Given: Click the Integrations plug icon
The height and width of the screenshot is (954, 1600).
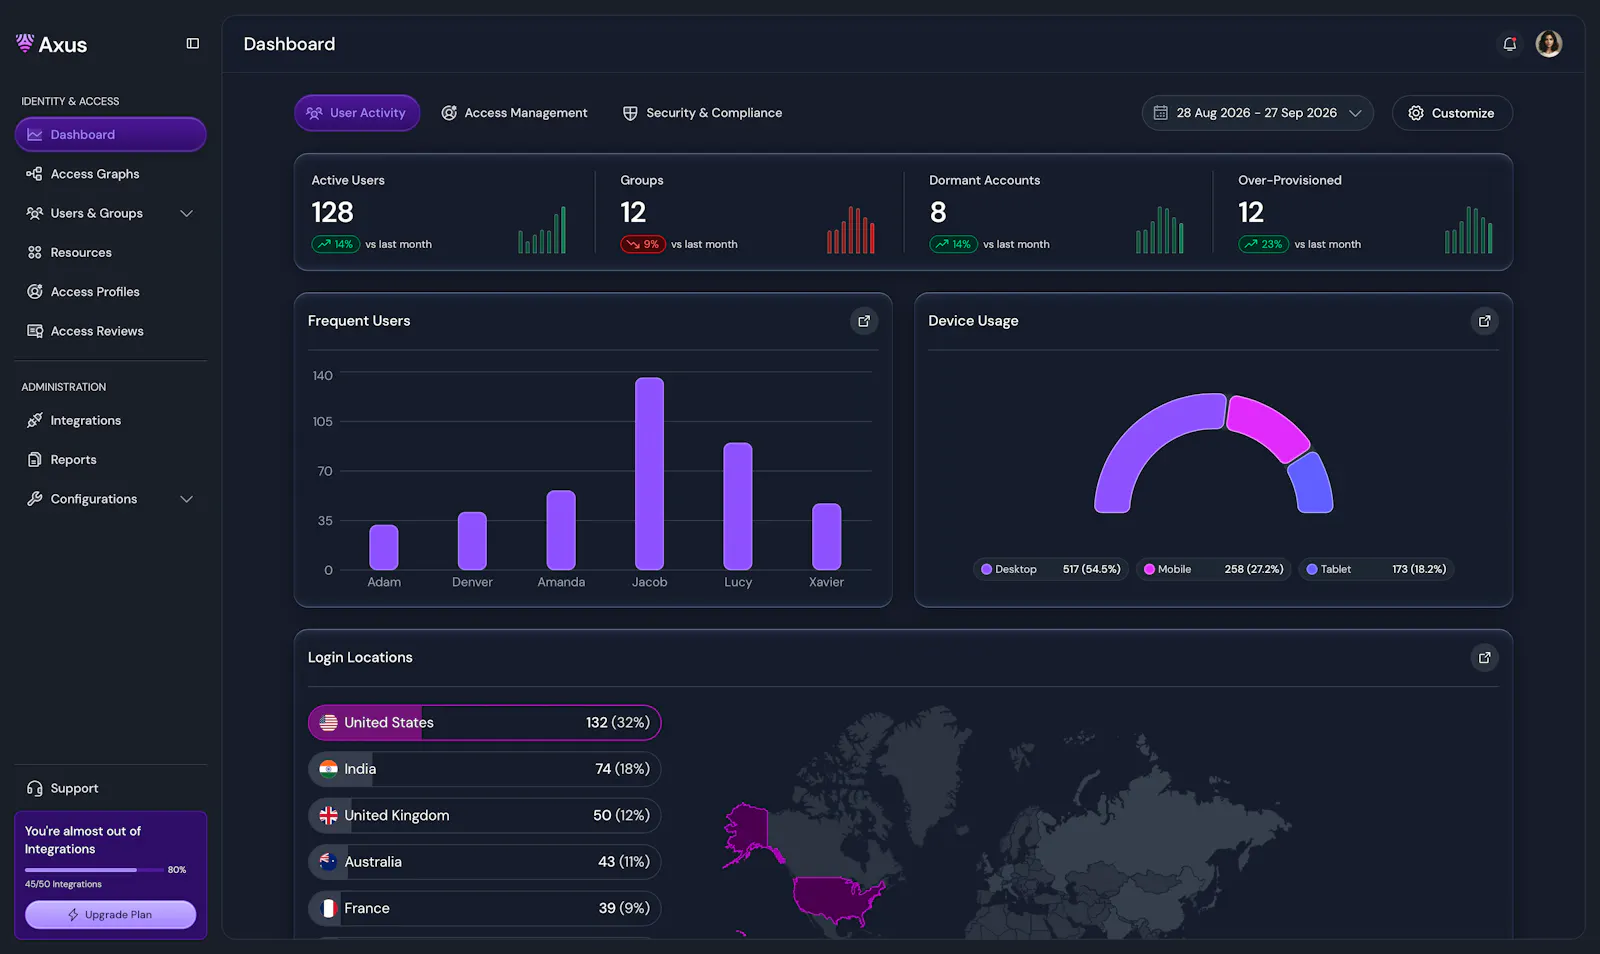Looking at the screenshot, I should click(x=35, y=420).
